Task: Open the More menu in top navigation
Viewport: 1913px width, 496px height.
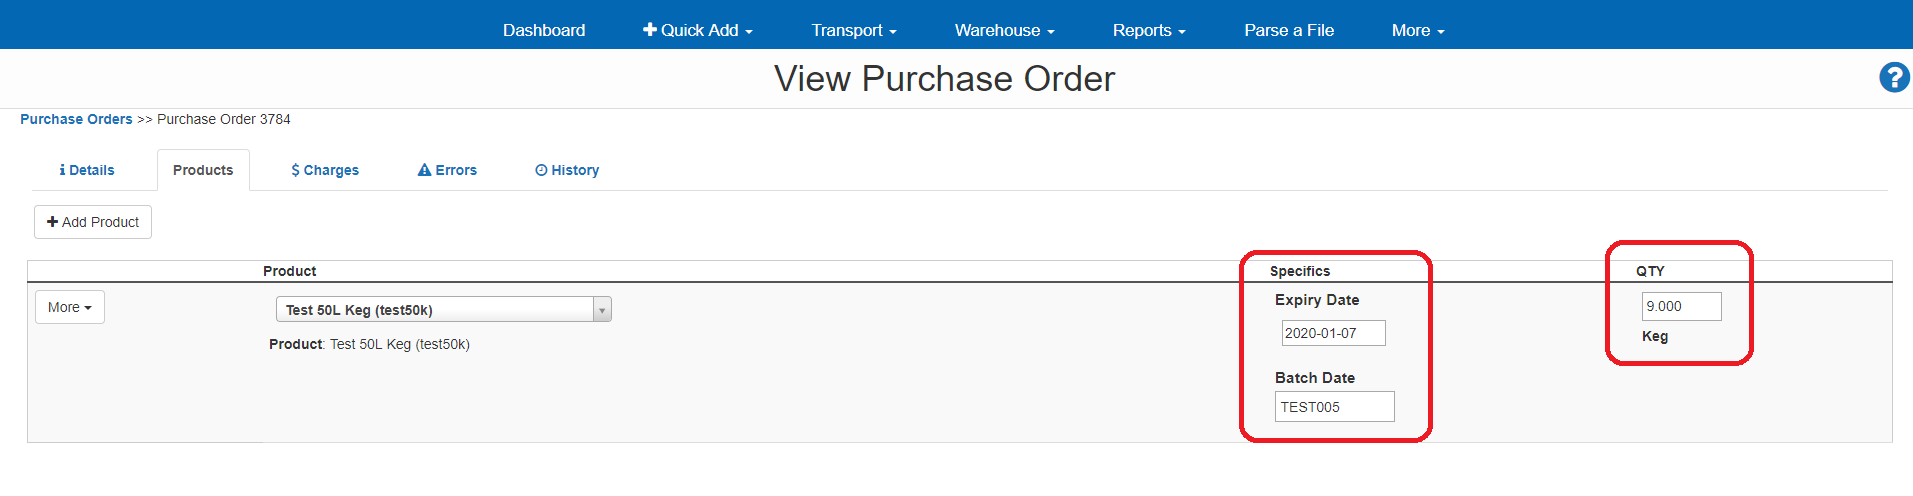Action: coord(1417,30)
